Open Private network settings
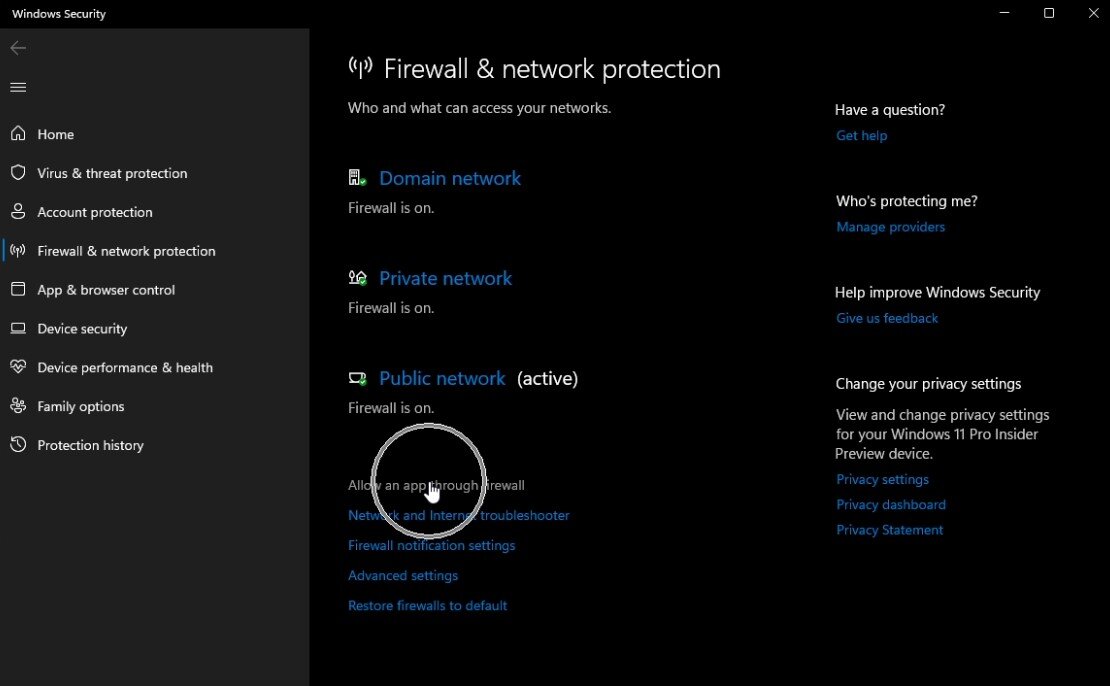Screen dimensions: 1110x686 (445, 278)
